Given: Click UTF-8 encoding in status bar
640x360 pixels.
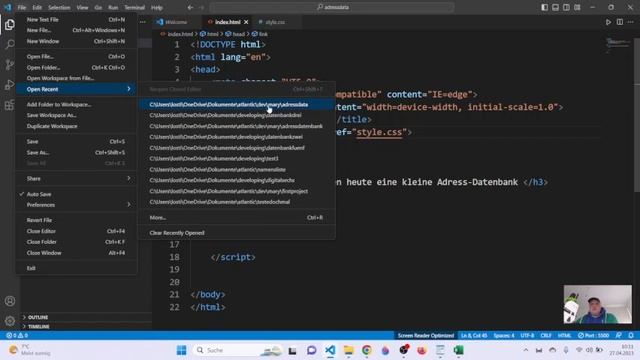Looking at the screenshot, I should pos(527,336).
